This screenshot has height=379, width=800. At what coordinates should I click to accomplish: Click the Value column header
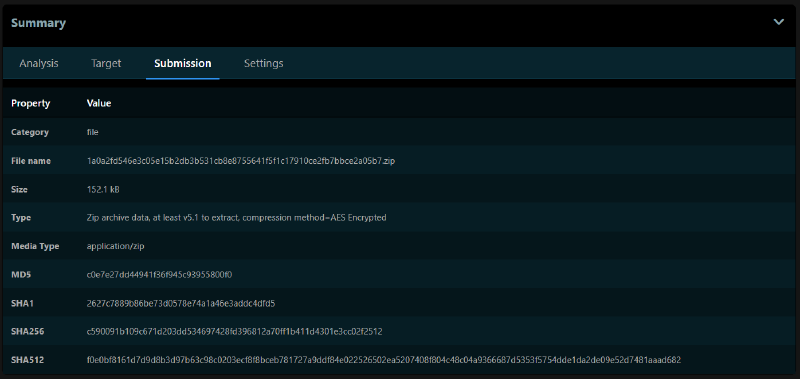[x=99, y=103]
